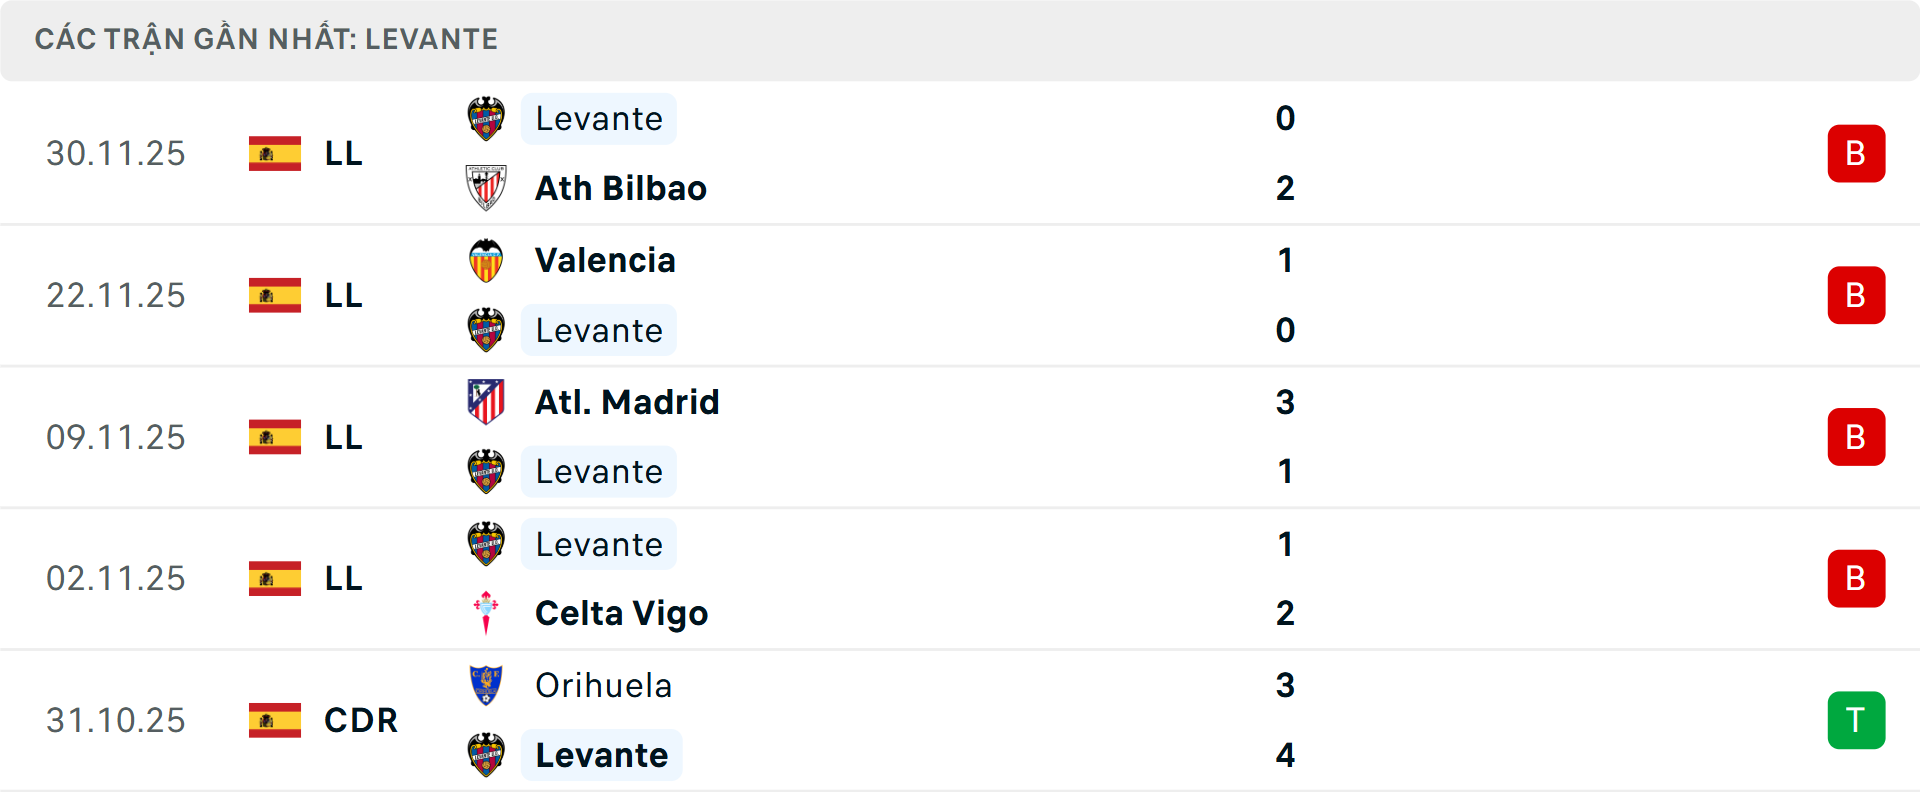Viewport: 1920px width, 792px height.
Task: Click Levante crest in the 30.11.25 match
Action: pyautogui.click(x=486, y=118)
